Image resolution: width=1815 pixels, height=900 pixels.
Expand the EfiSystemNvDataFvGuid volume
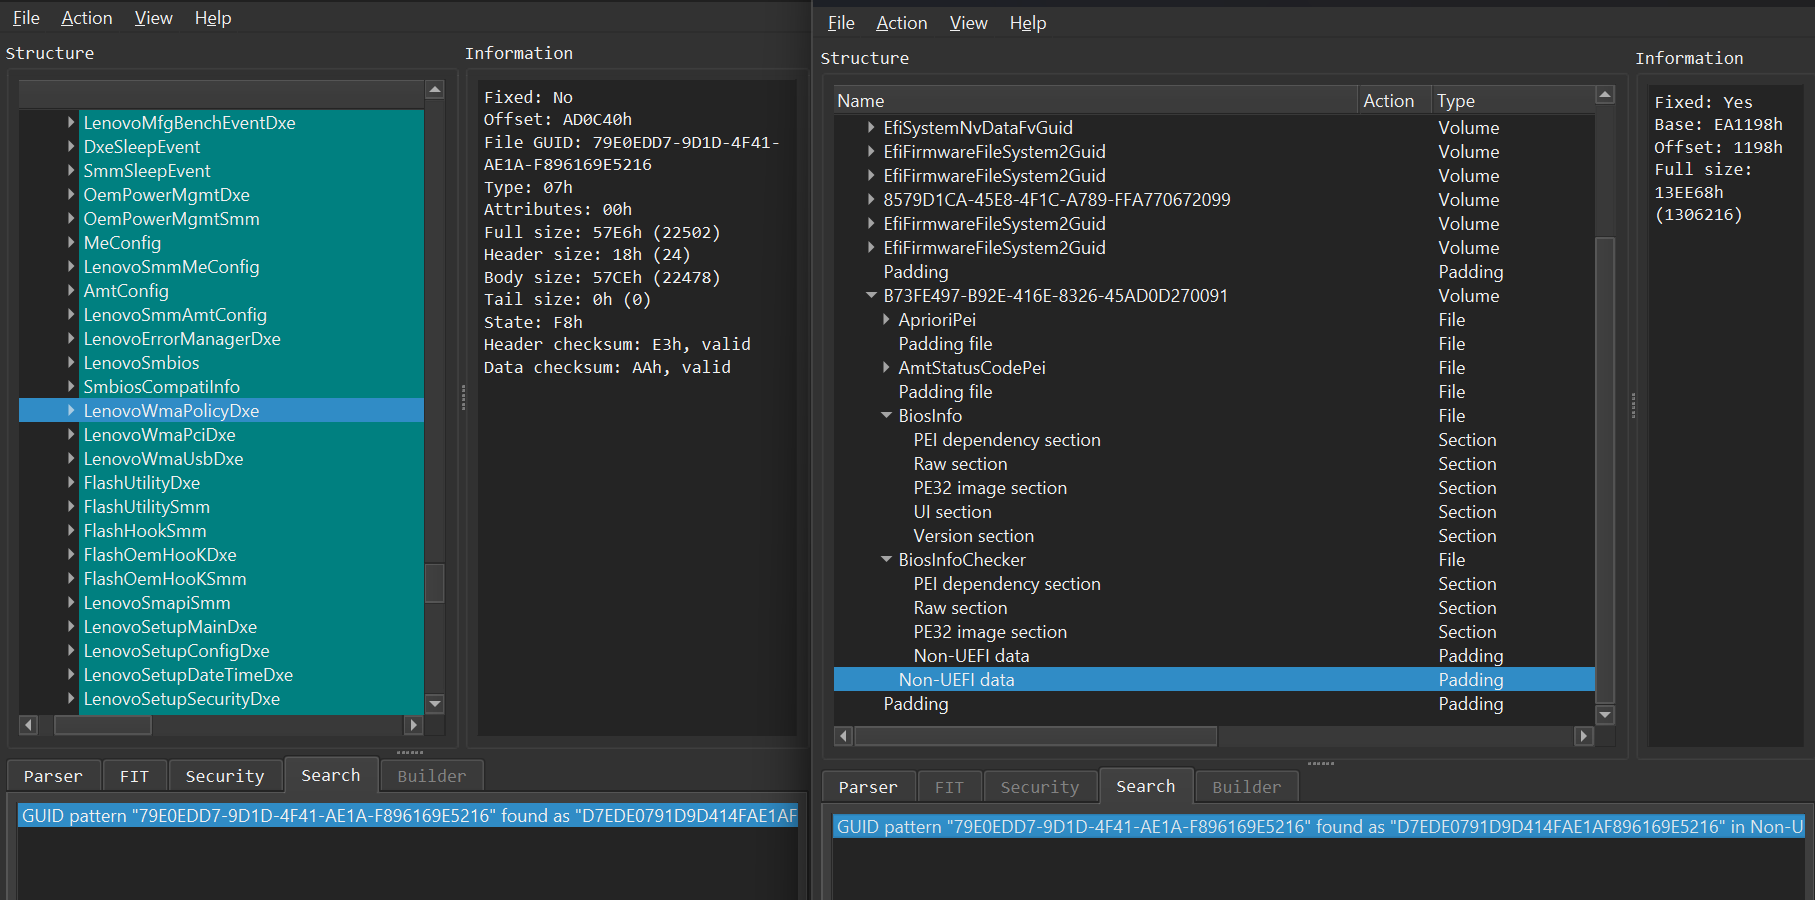(871, 128)
